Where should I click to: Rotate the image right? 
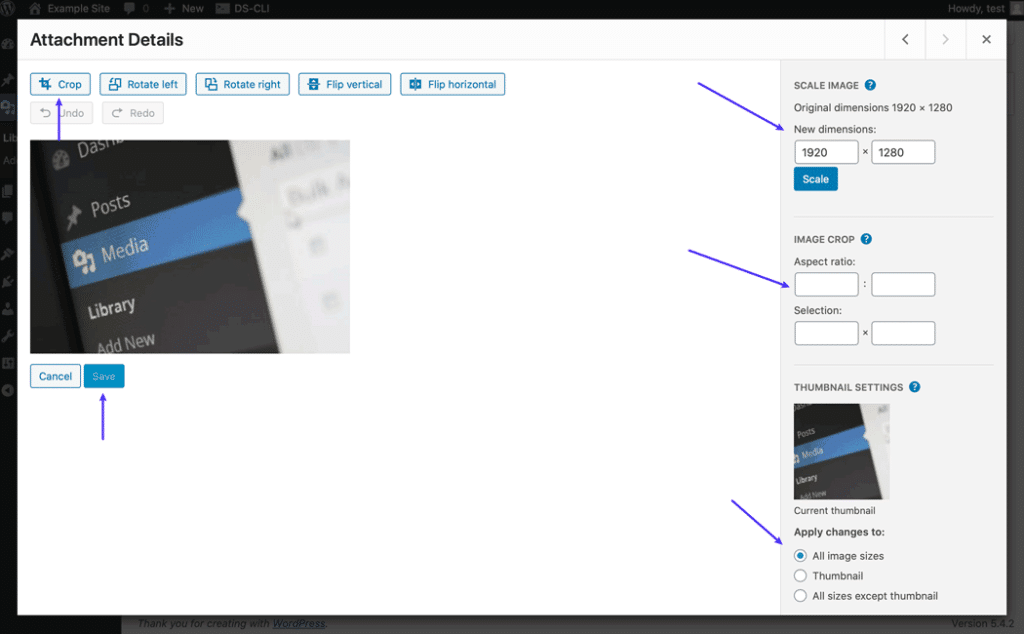point(242,84)
